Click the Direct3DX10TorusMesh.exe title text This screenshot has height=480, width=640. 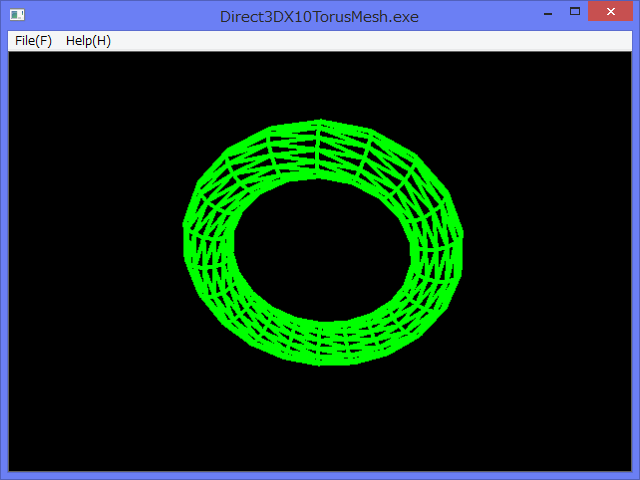click(x=319, y=17)
